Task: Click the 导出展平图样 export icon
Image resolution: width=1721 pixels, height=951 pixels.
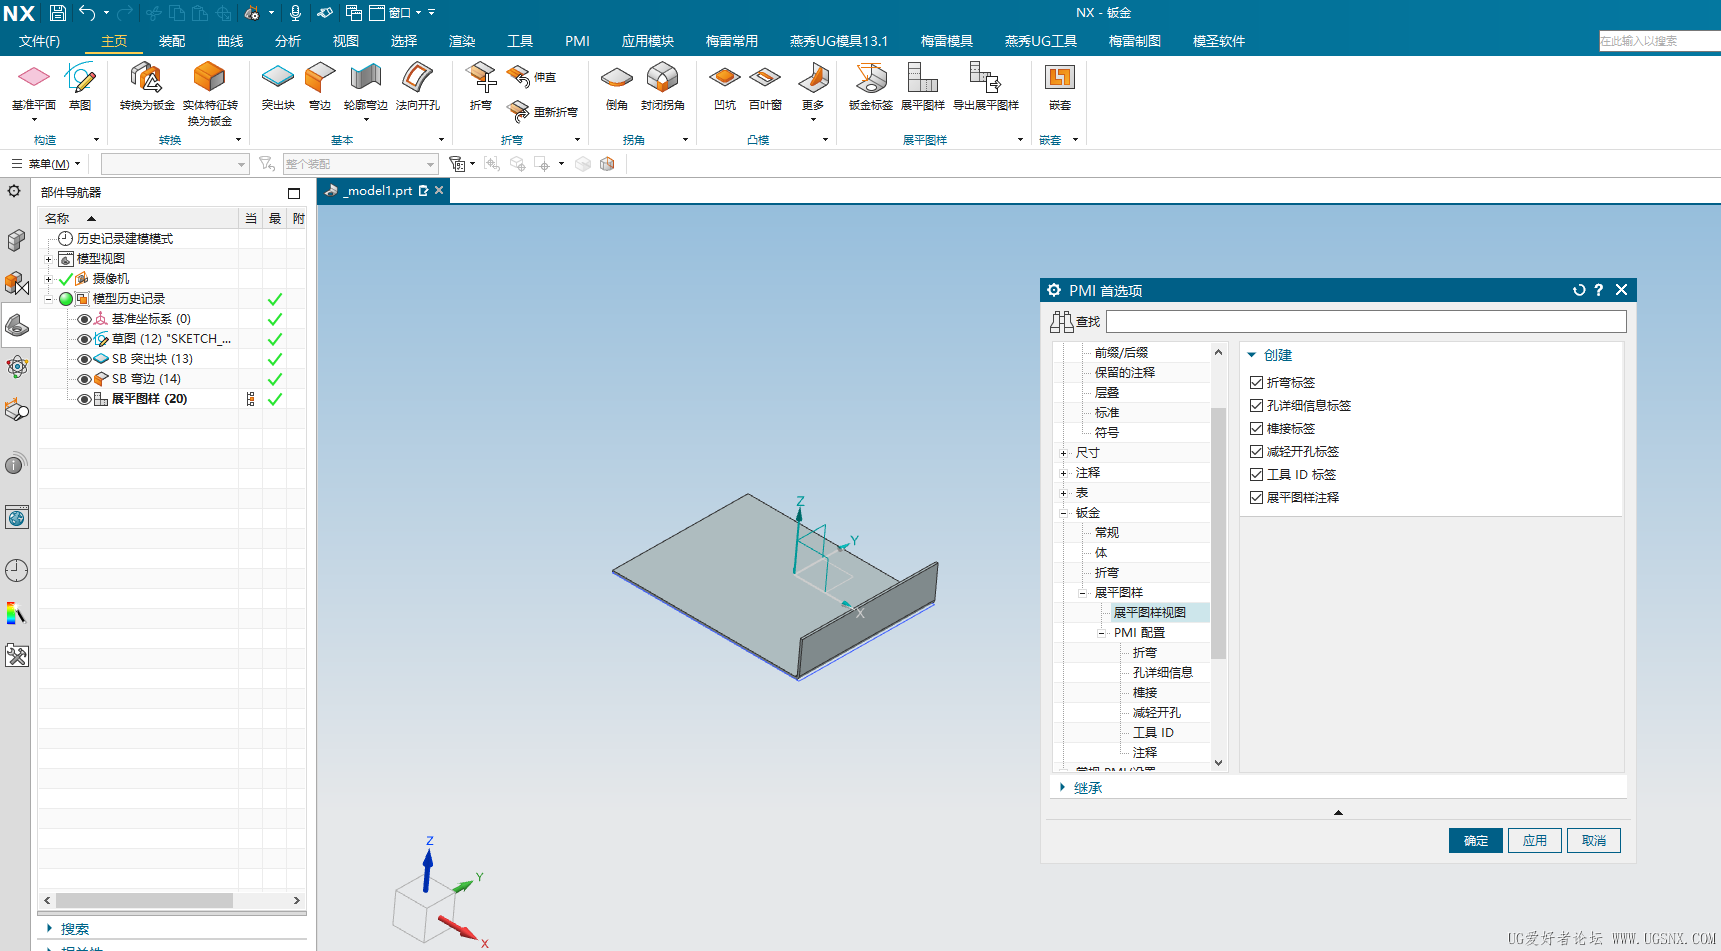Action: 985,77
